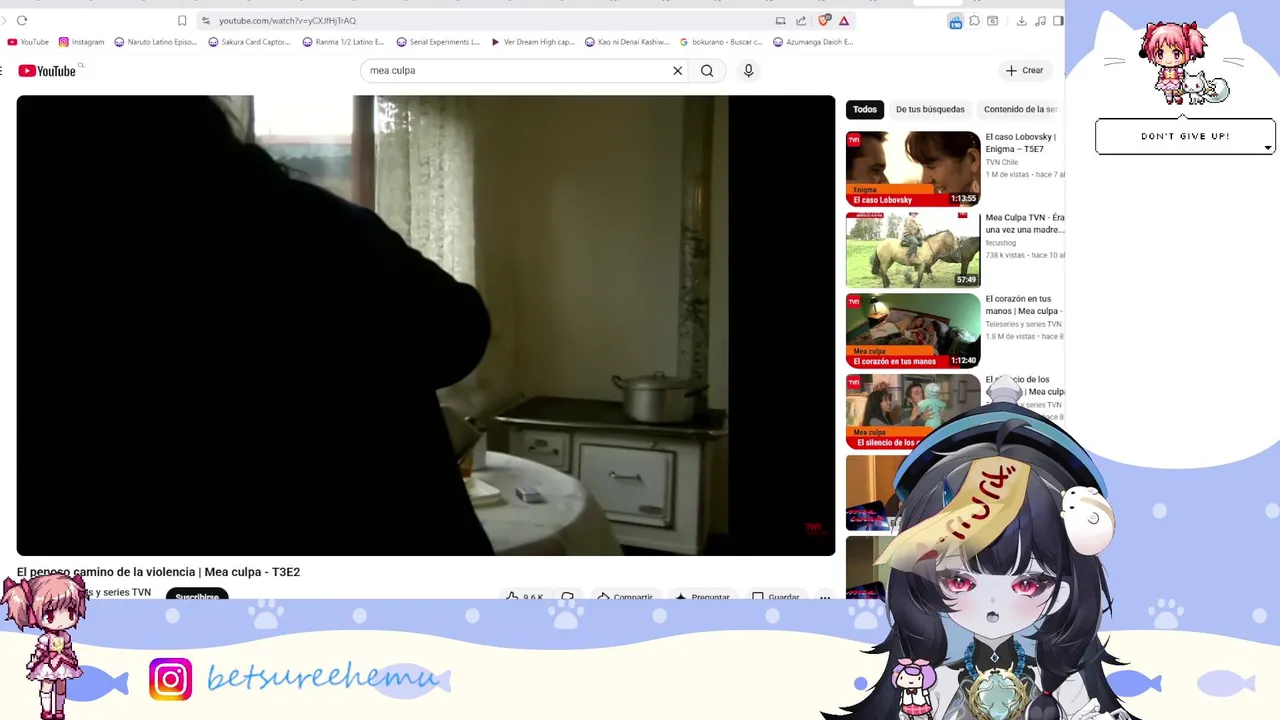The height and width of the screenshot is (720, 1280).
Task: Click the 'fecushog' channel name
Action: coord(1001,243)
